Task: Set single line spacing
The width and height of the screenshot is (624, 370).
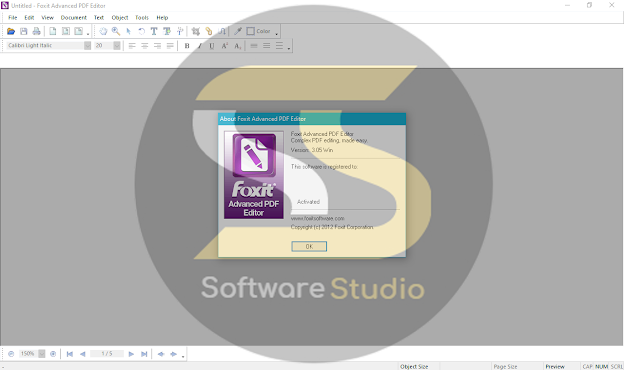Action: click(x=254, y=46)
